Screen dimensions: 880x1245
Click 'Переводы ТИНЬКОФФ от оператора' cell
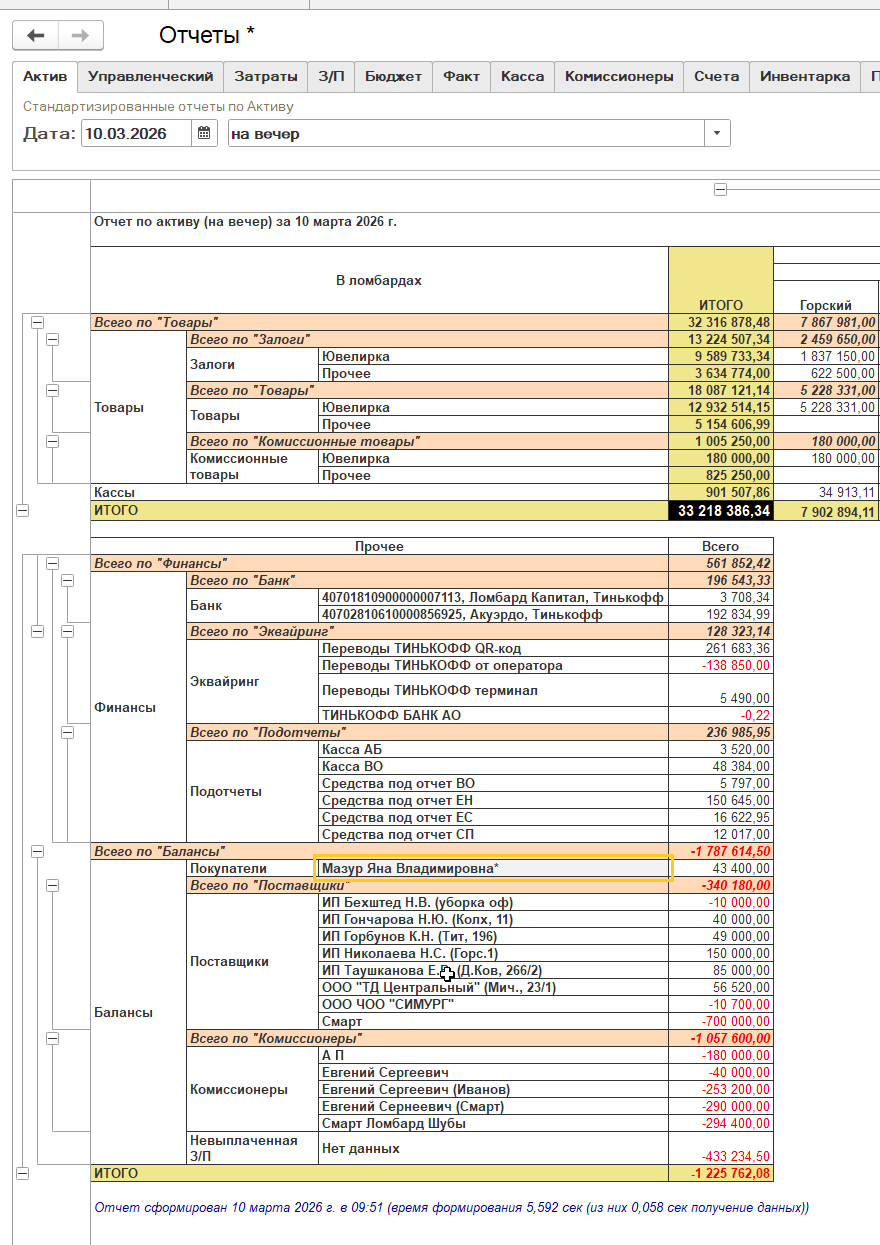tap(493, 665)
